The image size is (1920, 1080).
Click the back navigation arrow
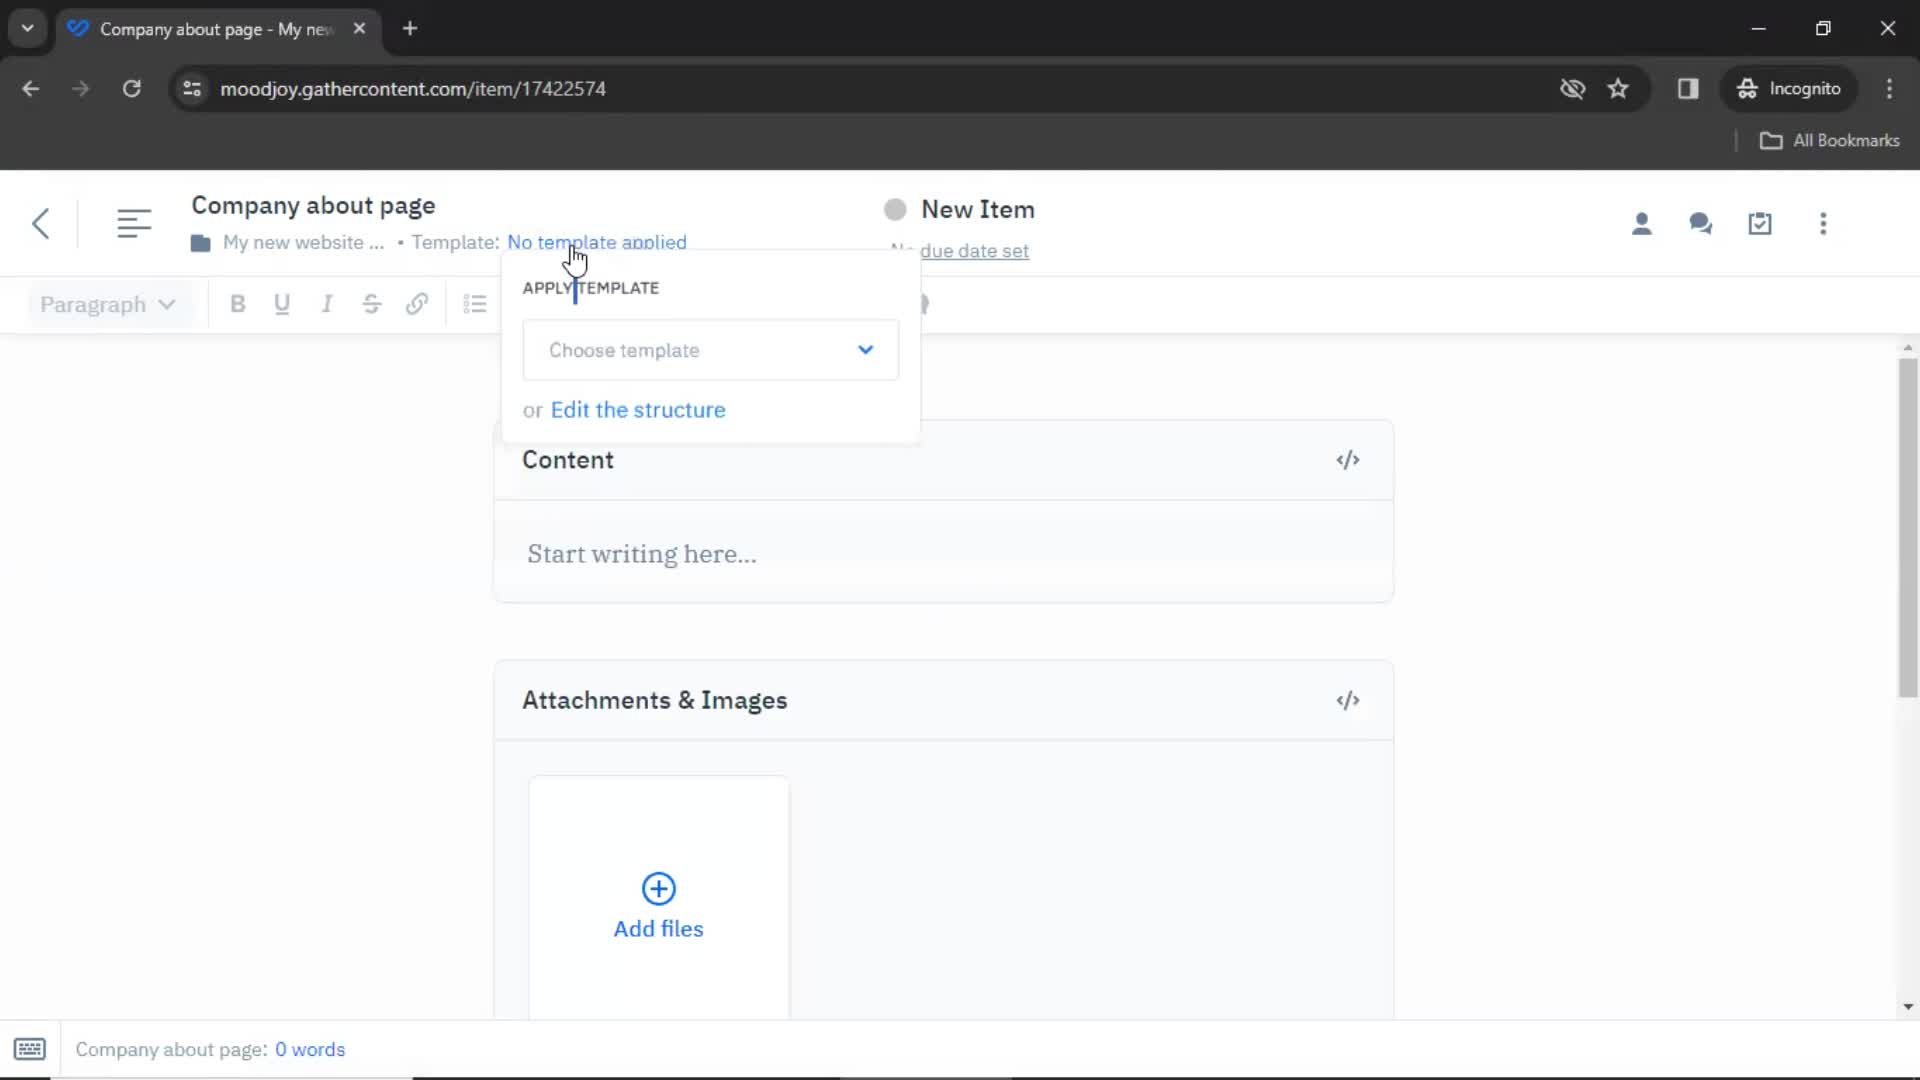(x=40, y=223)
